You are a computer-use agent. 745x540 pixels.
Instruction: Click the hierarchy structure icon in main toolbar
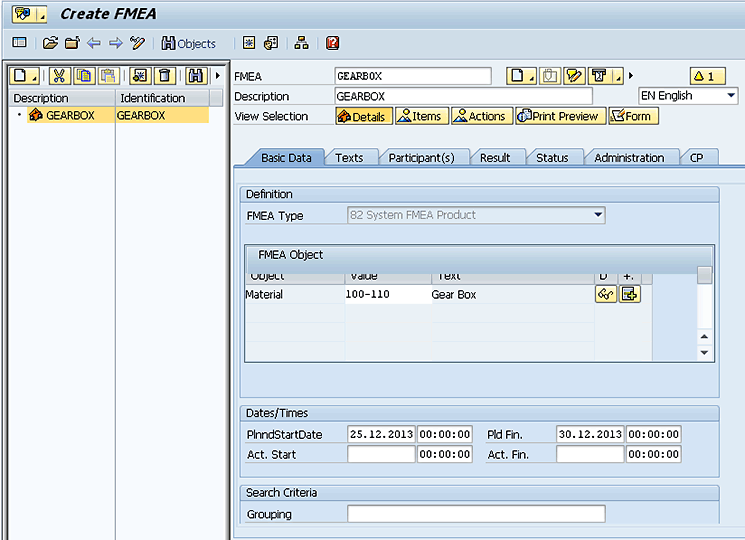pyautogui.click(x=301, y=43)
